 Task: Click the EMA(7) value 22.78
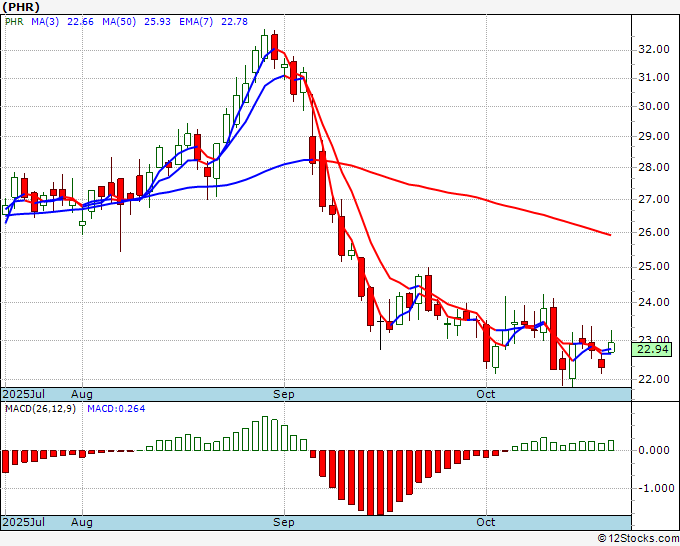tap(234, 22)
